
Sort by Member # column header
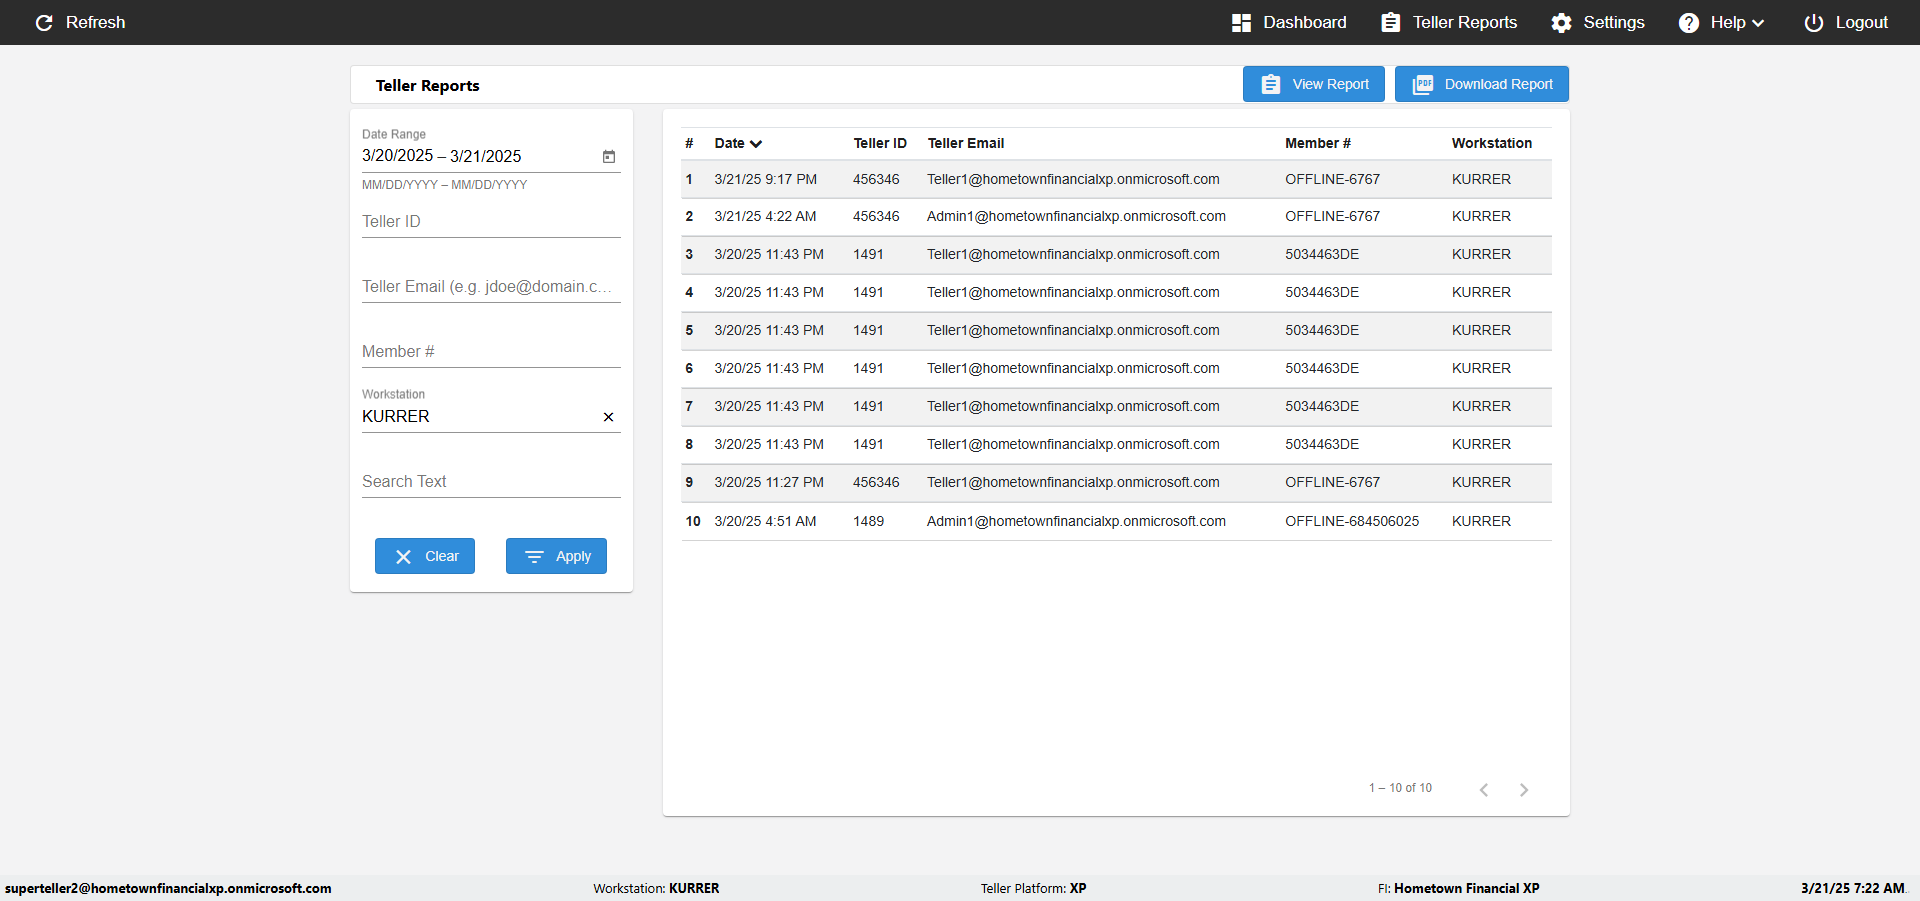coord(1317,143)
